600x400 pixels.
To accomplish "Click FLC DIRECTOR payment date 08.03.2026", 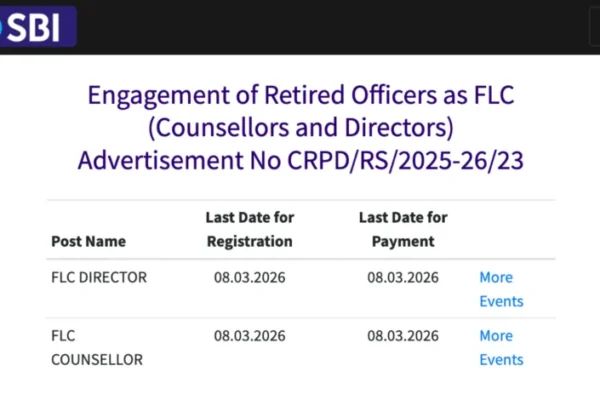I will point(403,277).
